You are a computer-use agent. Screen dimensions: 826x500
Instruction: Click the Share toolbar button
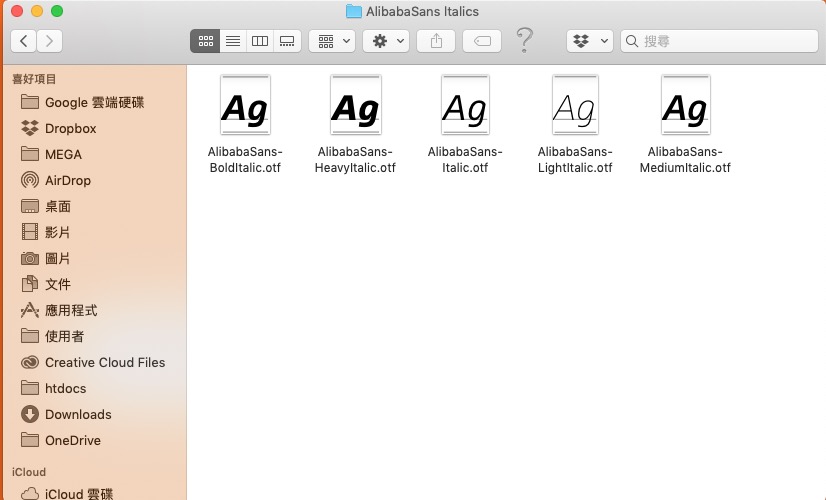pyautogui.click(x=436, y=41)
